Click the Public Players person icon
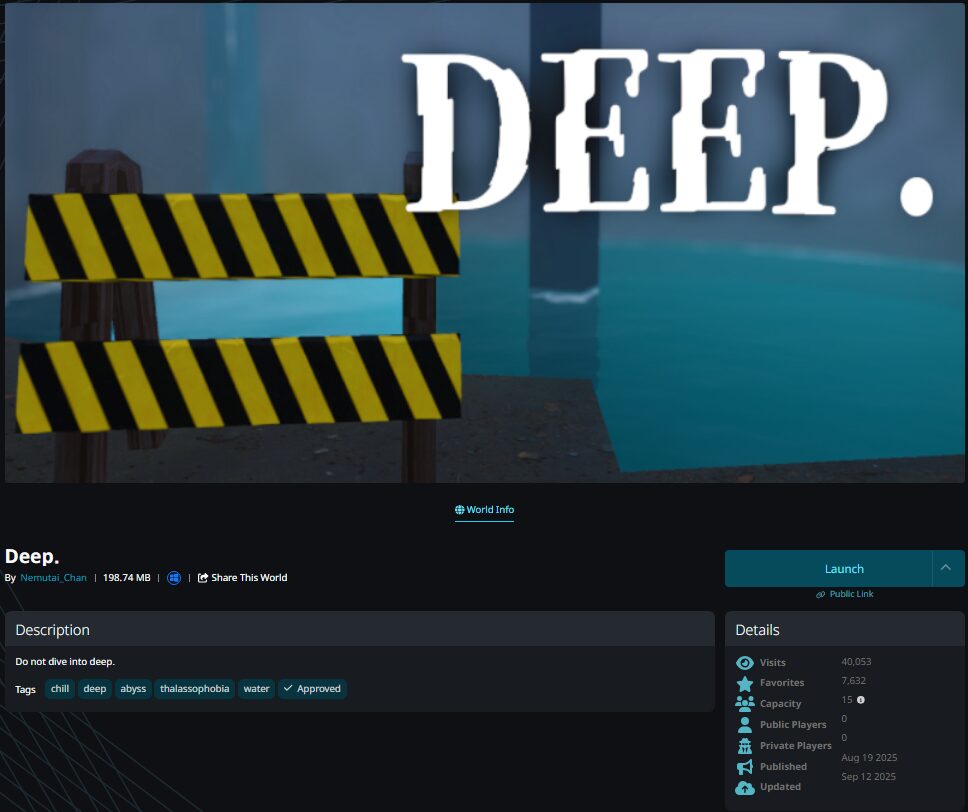This screenshot has width=968, height=812. pyautogui.click(x=745, y=725)
